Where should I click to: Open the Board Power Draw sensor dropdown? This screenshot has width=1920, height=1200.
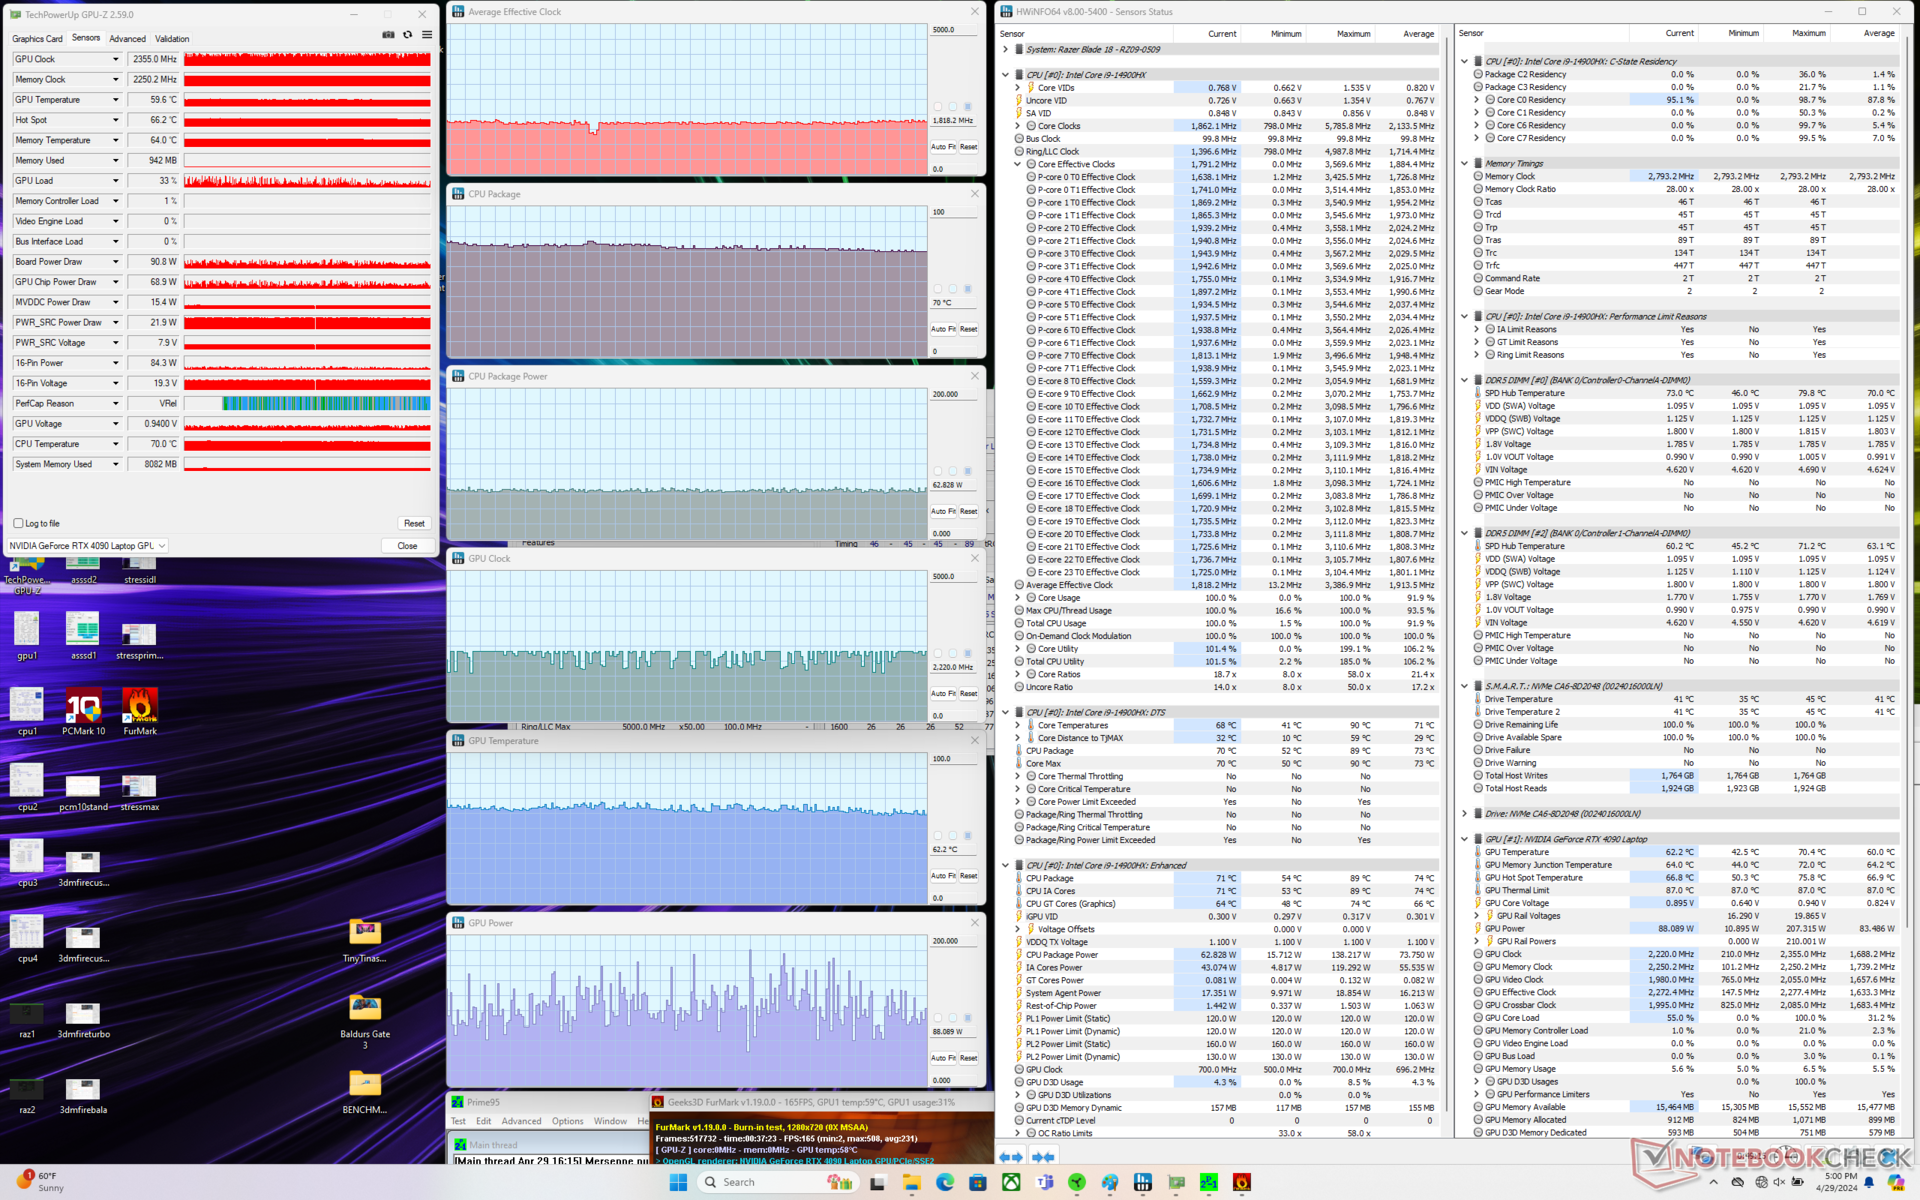[115, 262]
